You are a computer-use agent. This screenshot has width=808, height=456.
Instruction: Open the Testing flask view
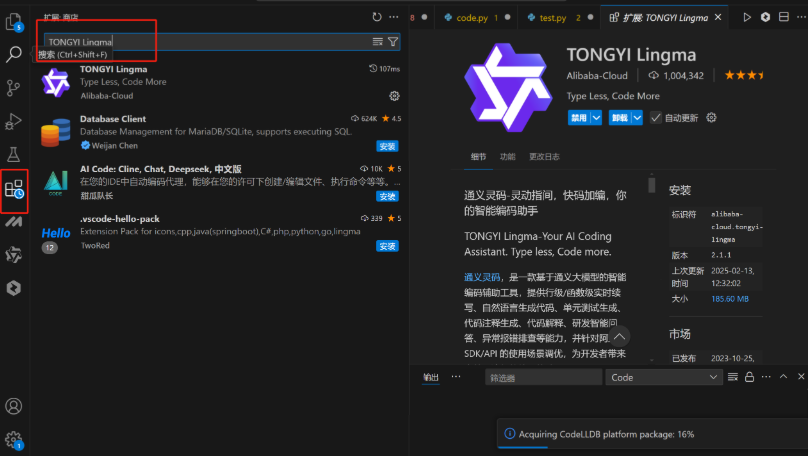tap(13, 154)
